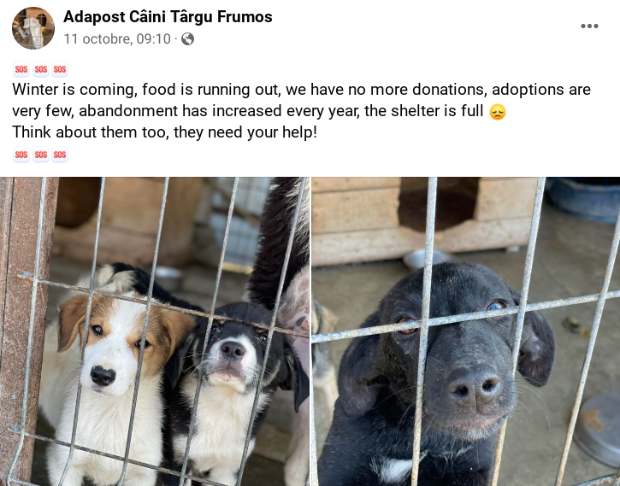The height and width of the screenshot is (486, 620).
Task: Click the black-and-white puppy's nose in the left photo
Action: click(x=232, y=350)
